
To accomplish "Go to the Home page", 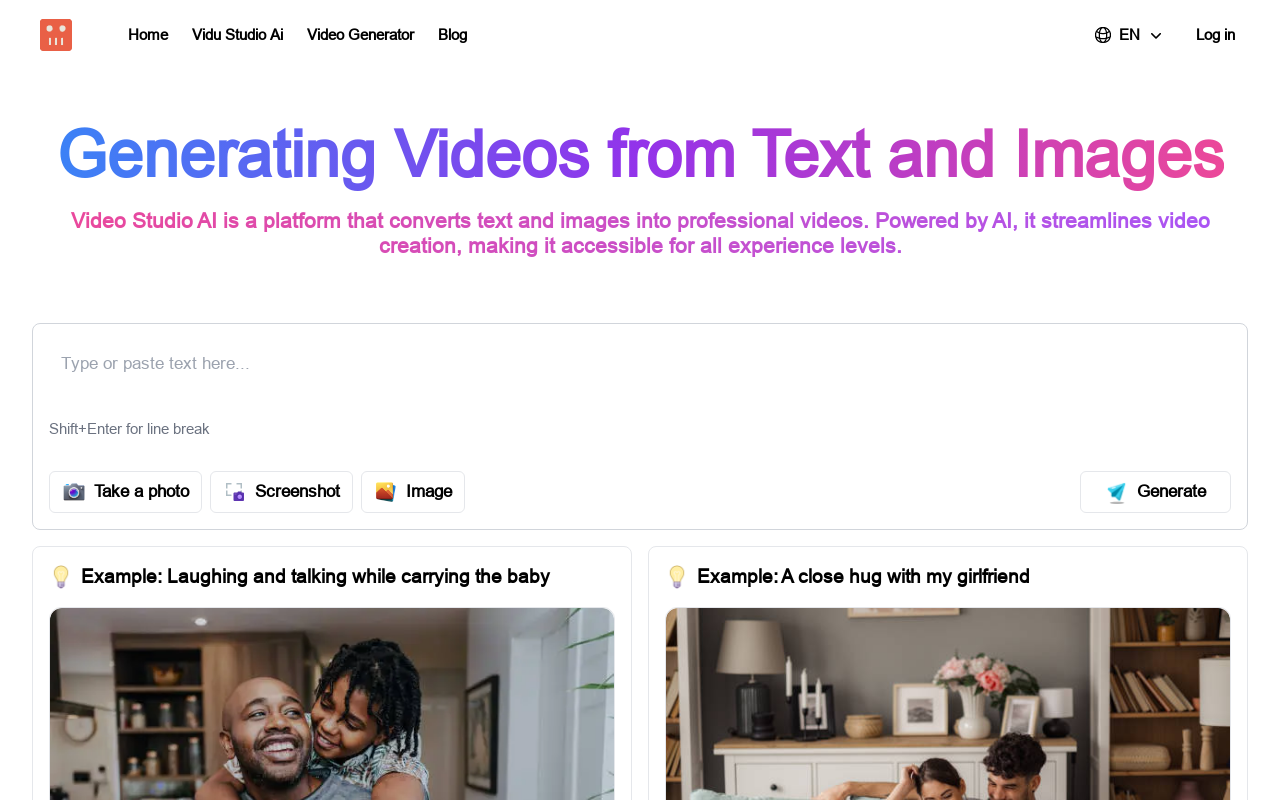I will [x=148, y=35].
